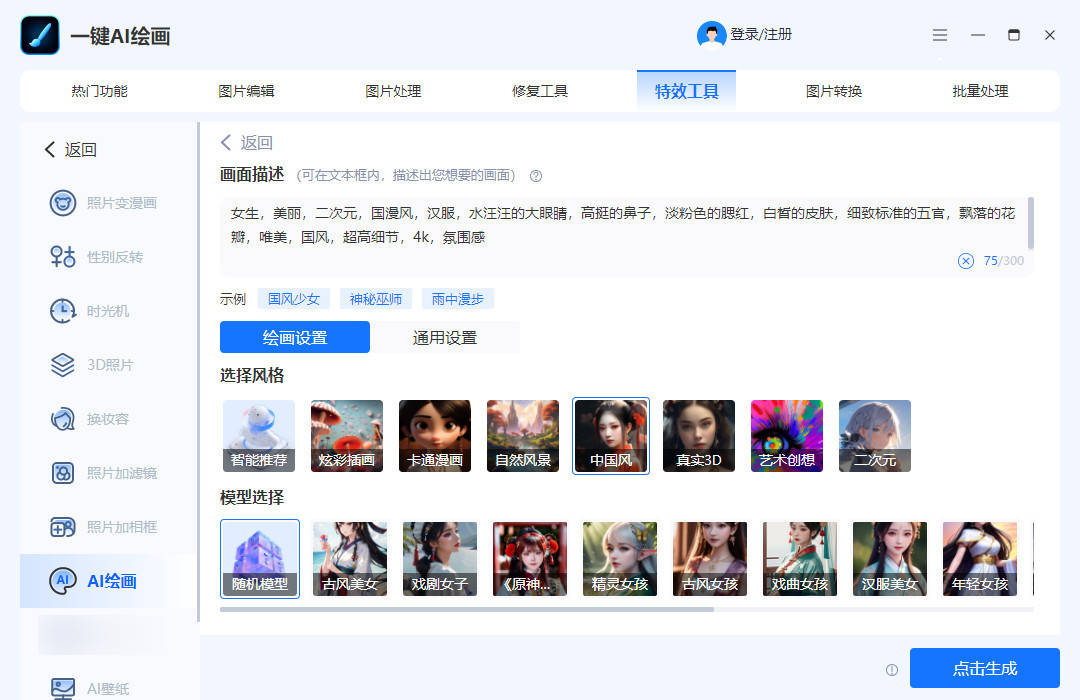Image resolution: width=1080 pixels, height=700 pixels.
Task: Click the horizontal model list scrollbar
Action: point(467,609)
